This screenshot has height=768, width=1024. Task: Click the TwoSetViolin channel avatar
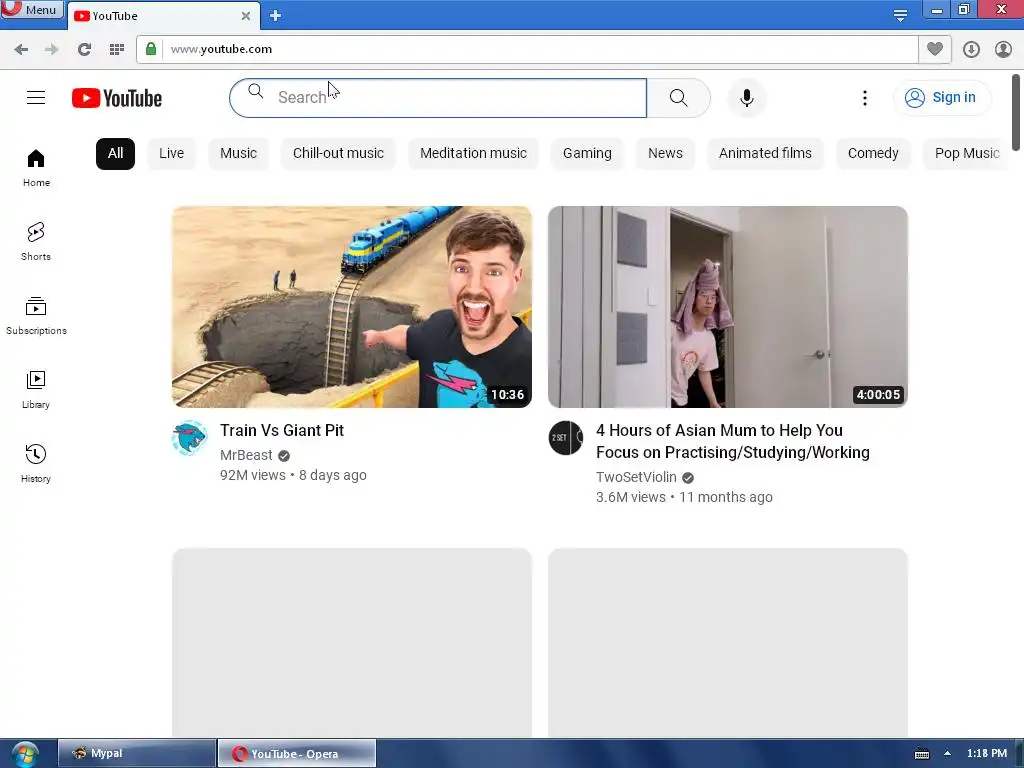[x=566, y=438]
